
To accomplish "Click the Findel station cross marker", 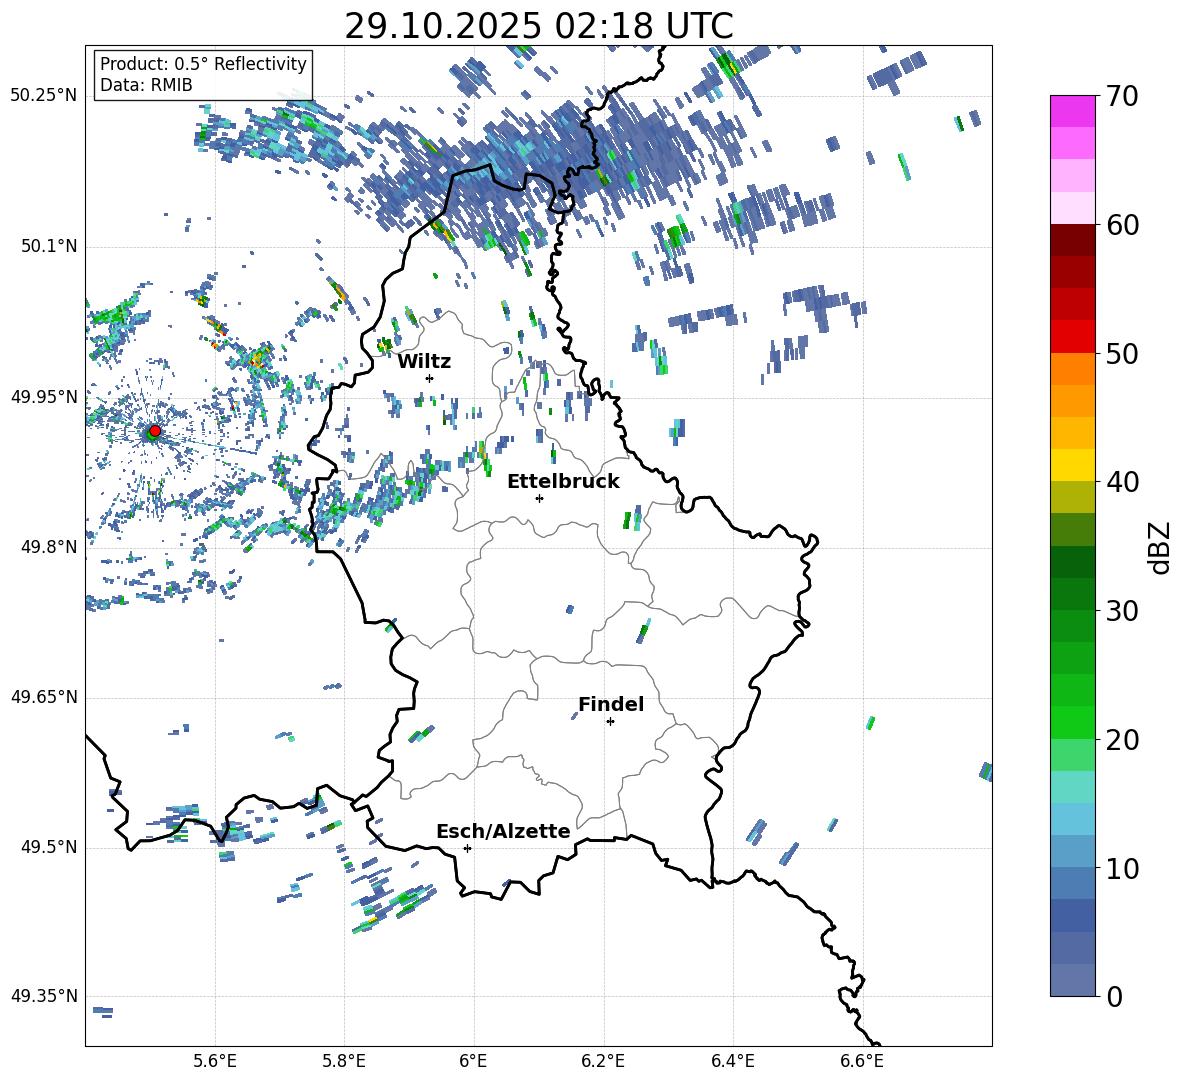I will 610,721.
